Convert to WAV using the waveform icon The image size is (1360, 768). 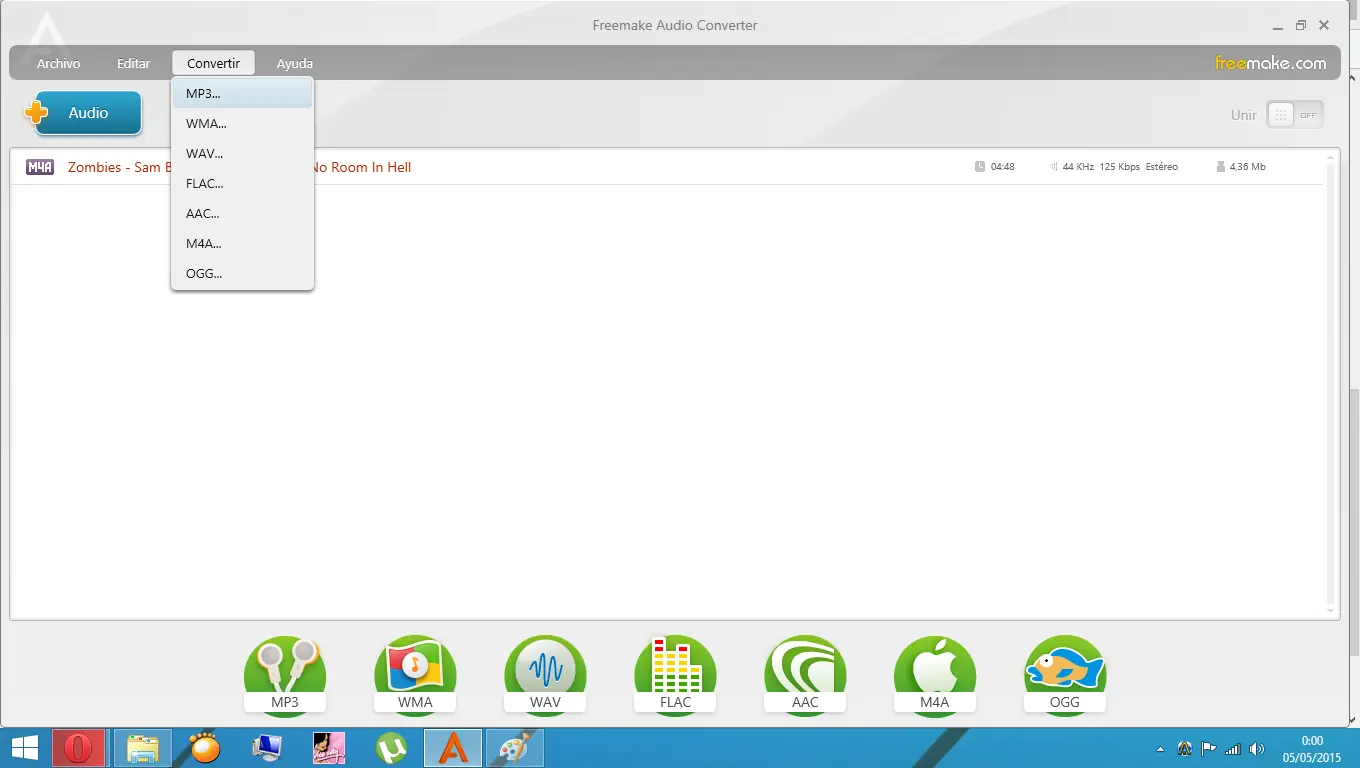point(545,675)
